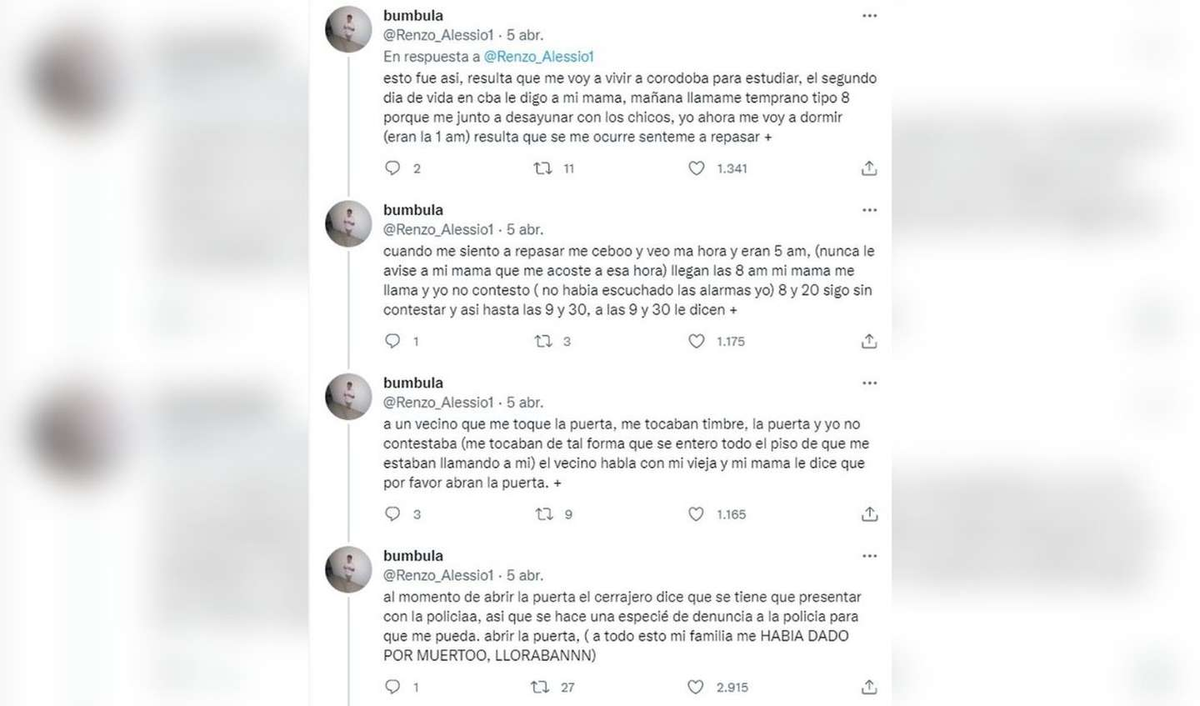Like the tweet with 1.175 likes
The height and width of the screenshot is (706, 1200).
point(696,341)
